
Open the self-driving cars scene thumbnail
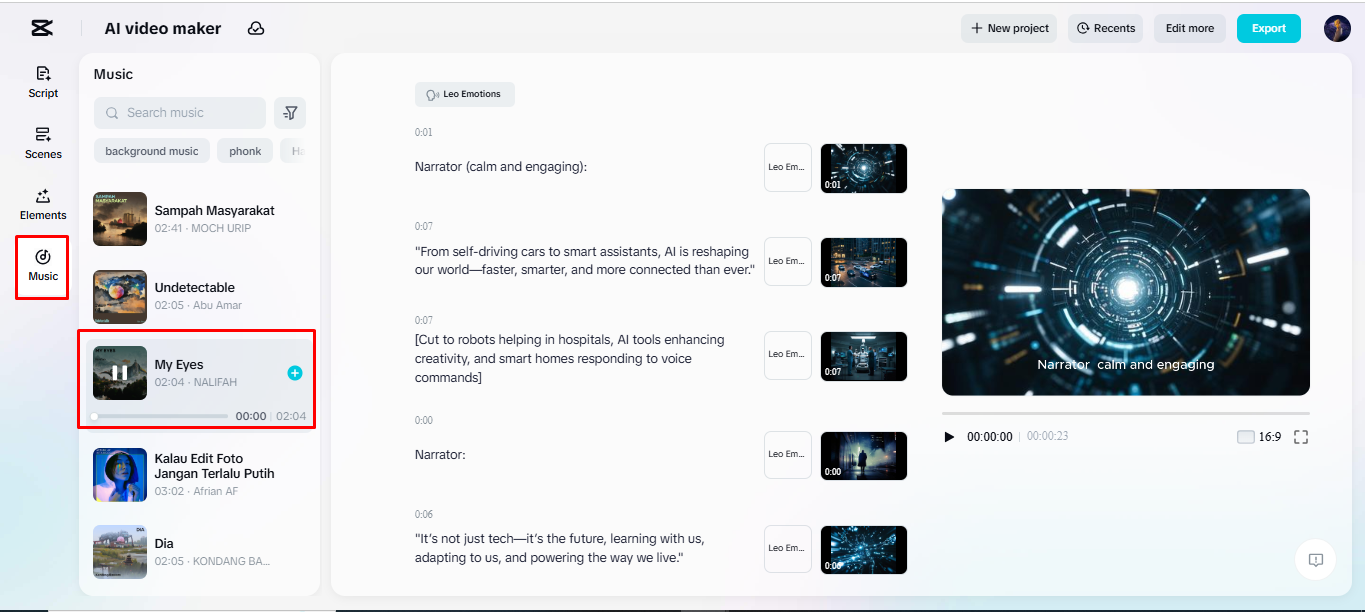(x=864, y=262)
